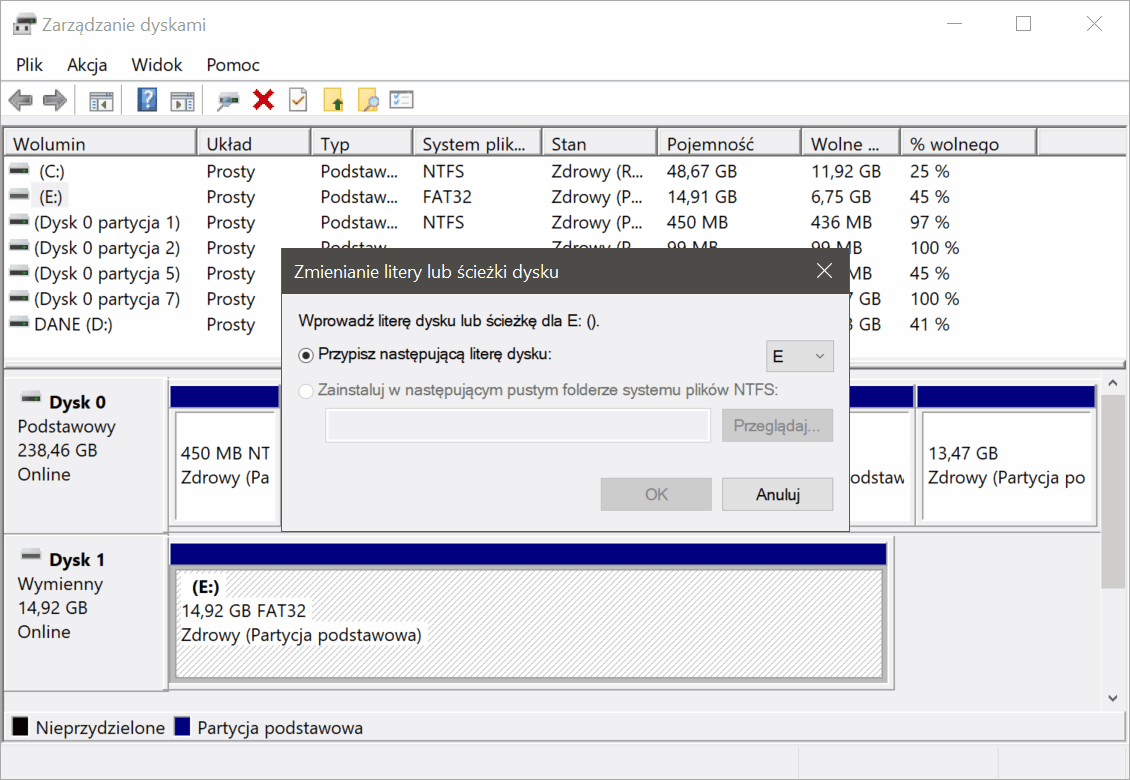Click the scrollbar down arrow in disk pane

click(1113, 698)
